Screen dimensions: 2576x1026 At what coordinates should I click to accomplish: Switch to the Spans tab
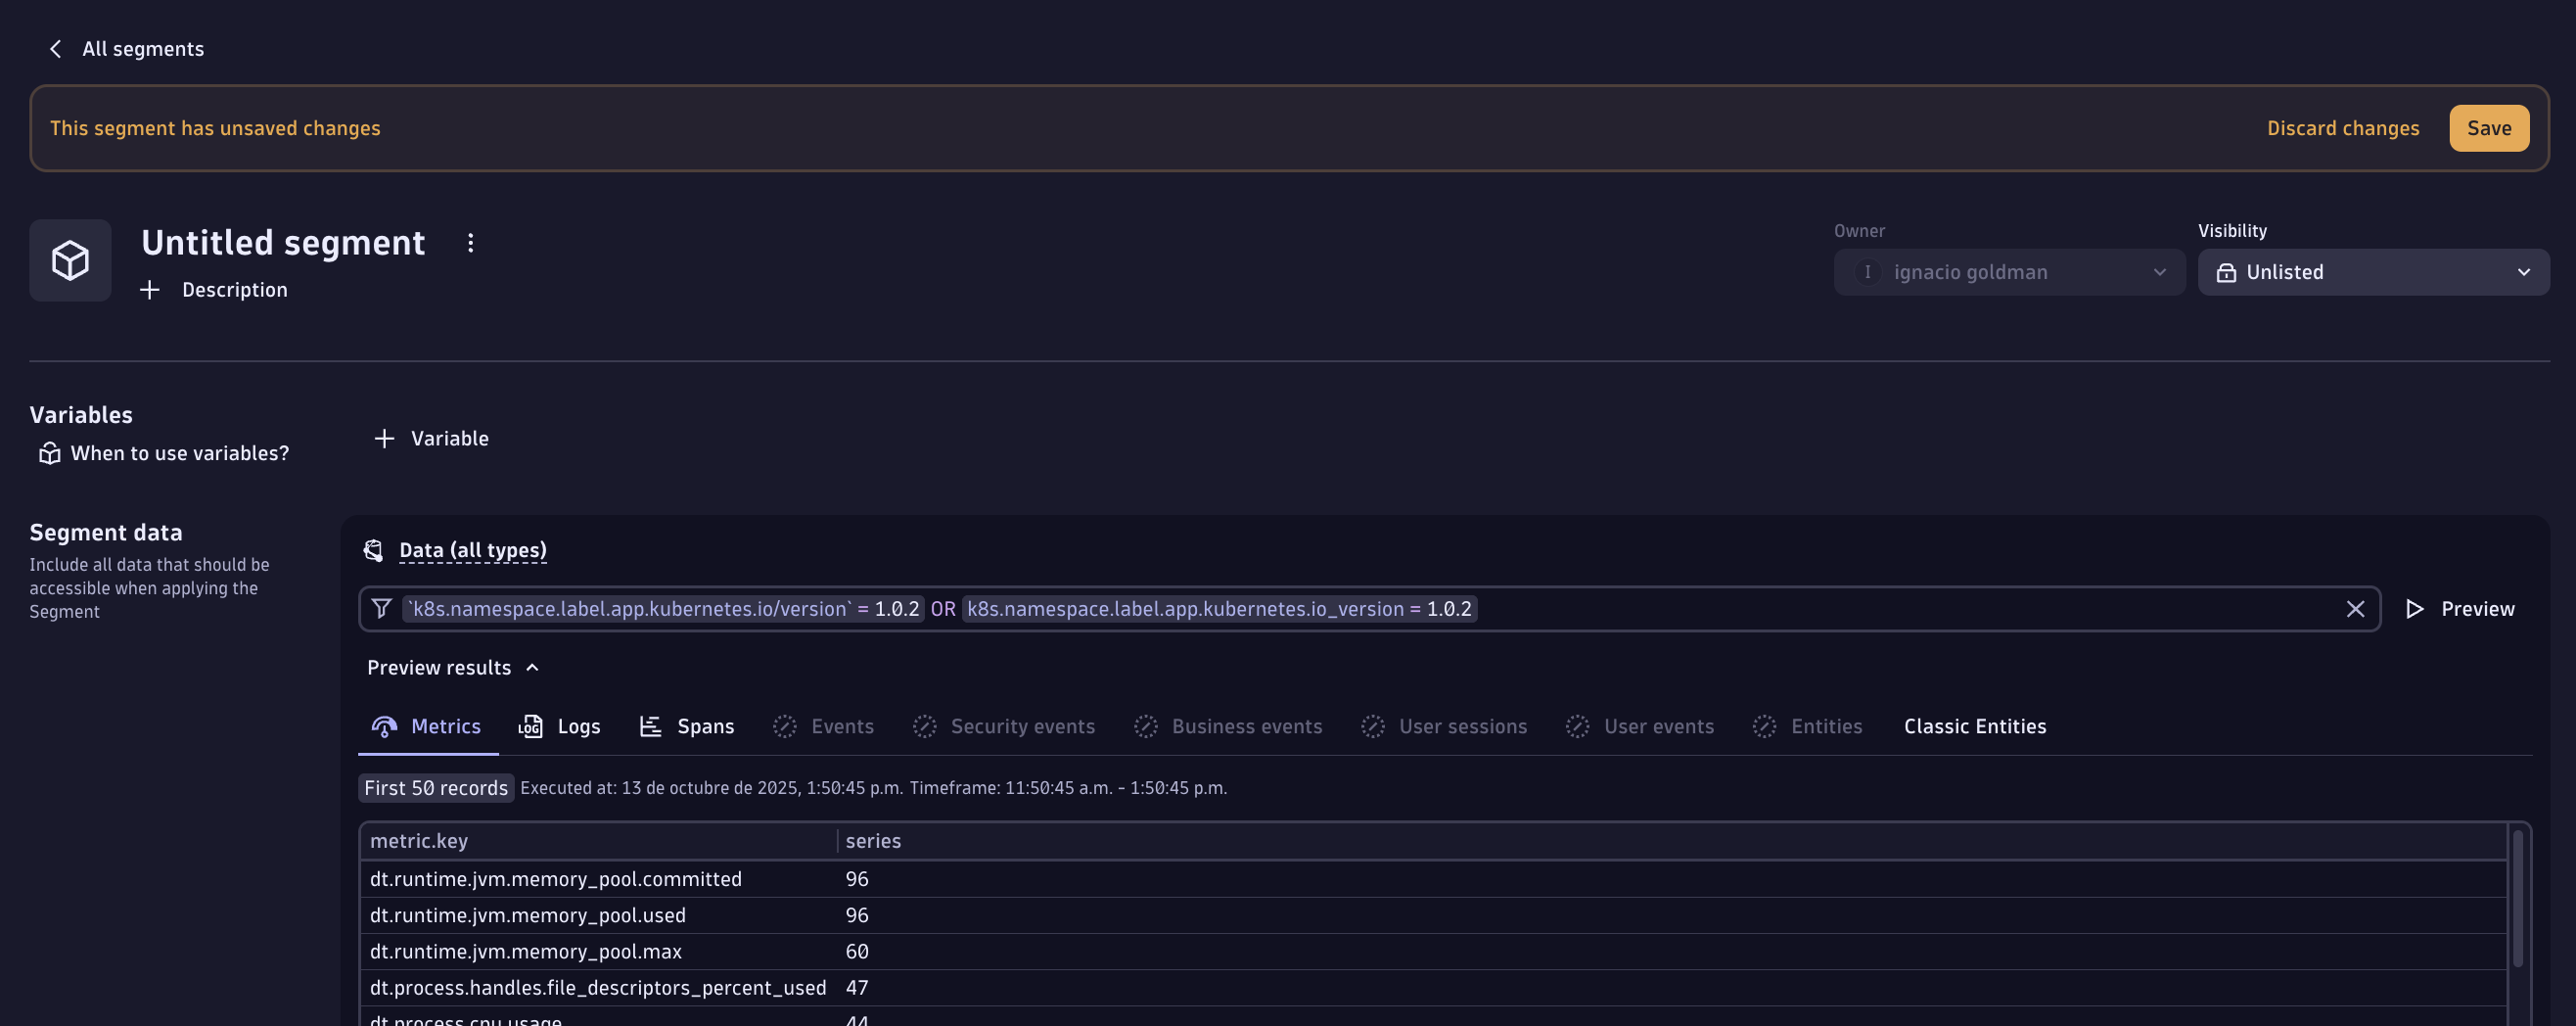[x=686, y=726]
